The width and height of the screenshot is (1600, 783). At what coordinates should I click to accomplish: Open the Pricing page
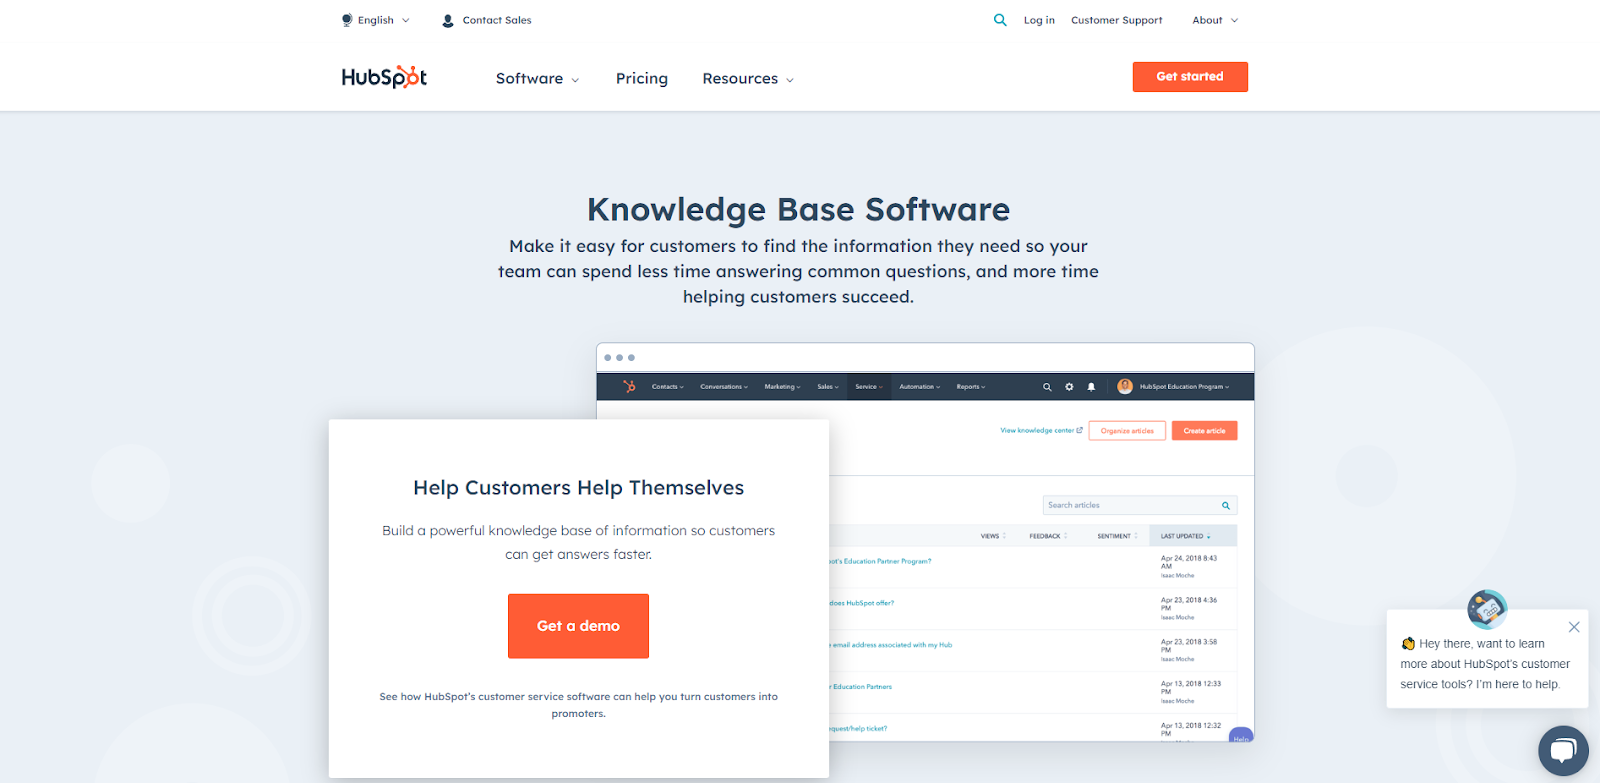point(642,78)
